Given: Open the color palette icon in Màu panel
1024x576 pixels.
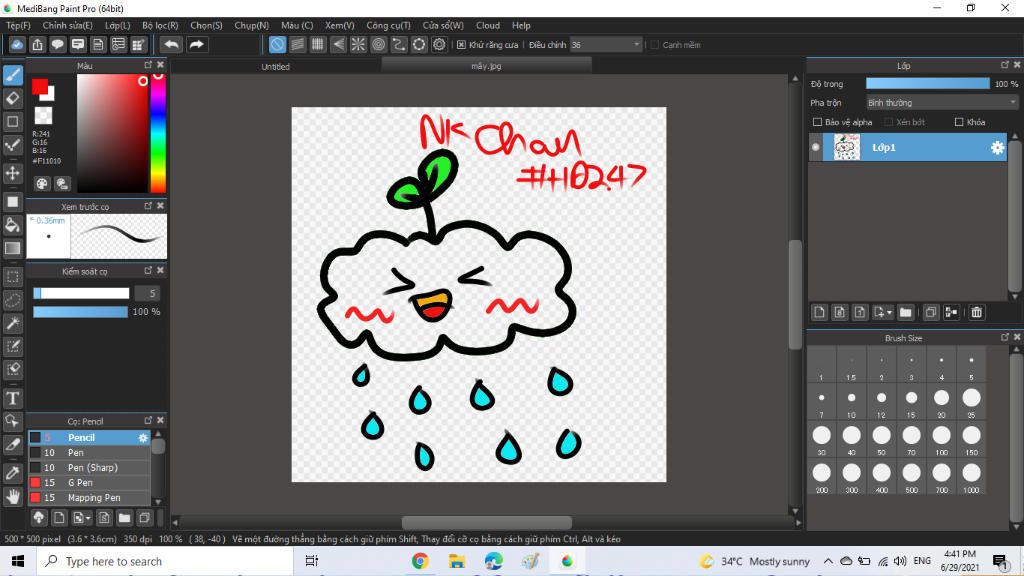Looking at the screenshot, I should coord(42,184).
